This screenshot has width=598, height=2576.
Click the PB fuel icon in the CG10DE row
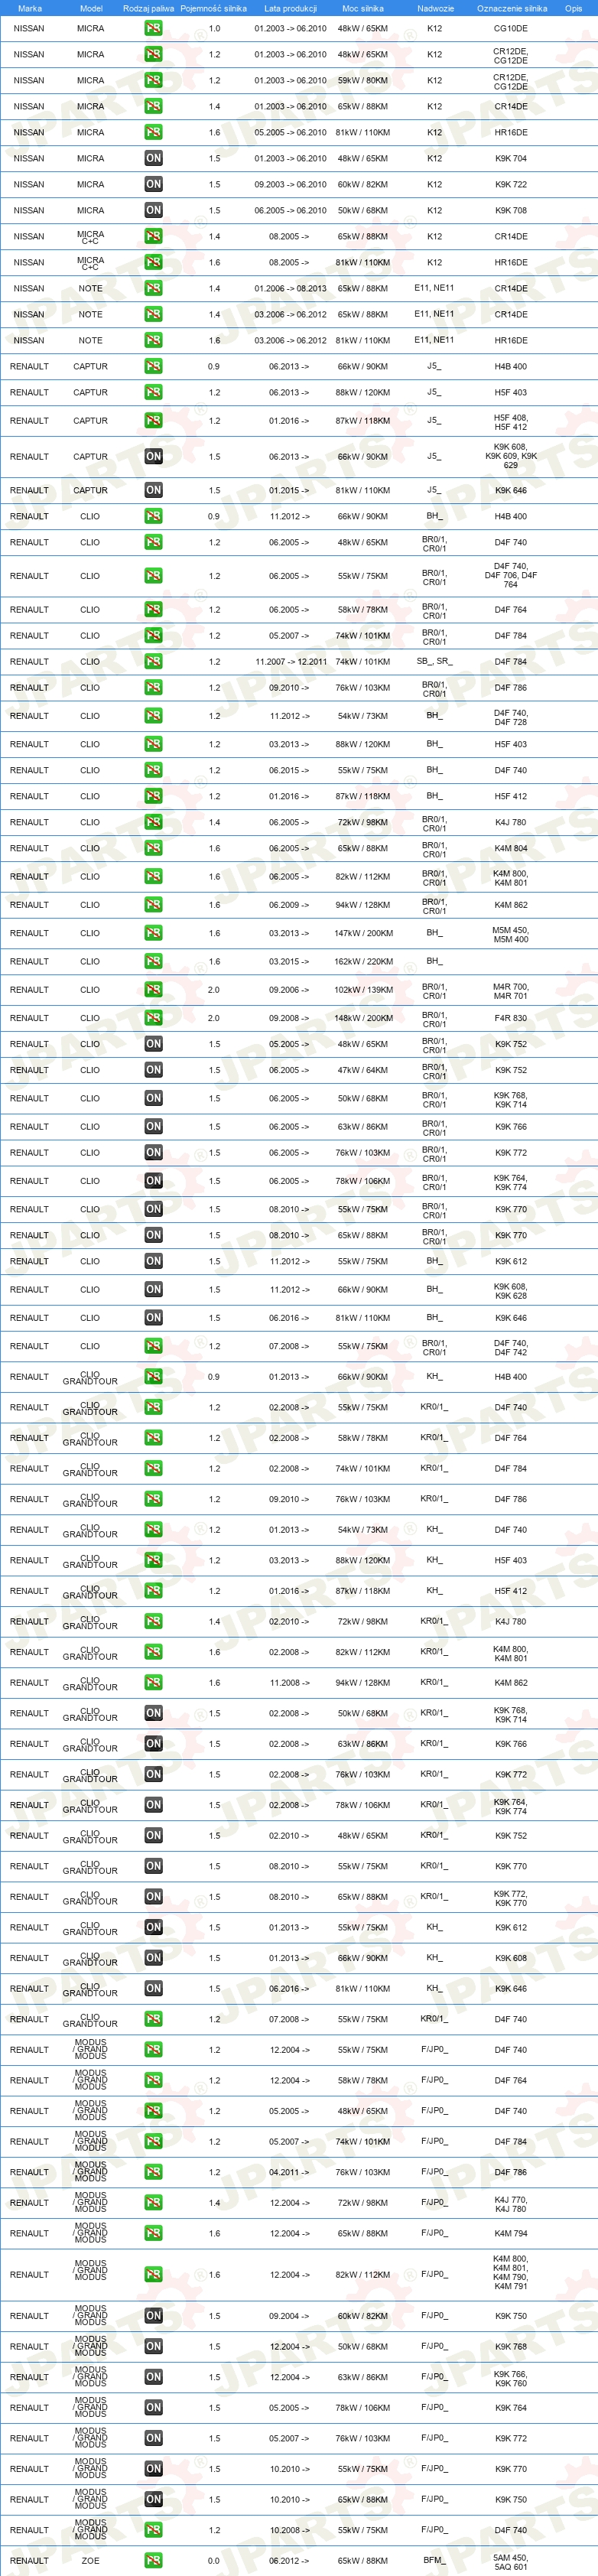(x=153, y=28)
